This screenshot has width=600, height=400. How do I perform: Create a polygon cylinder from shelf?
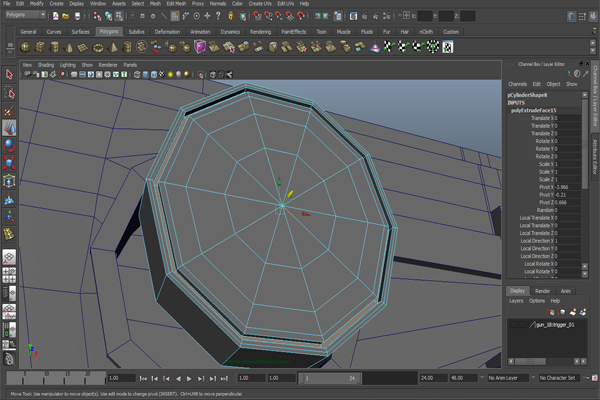coord(55,47)
